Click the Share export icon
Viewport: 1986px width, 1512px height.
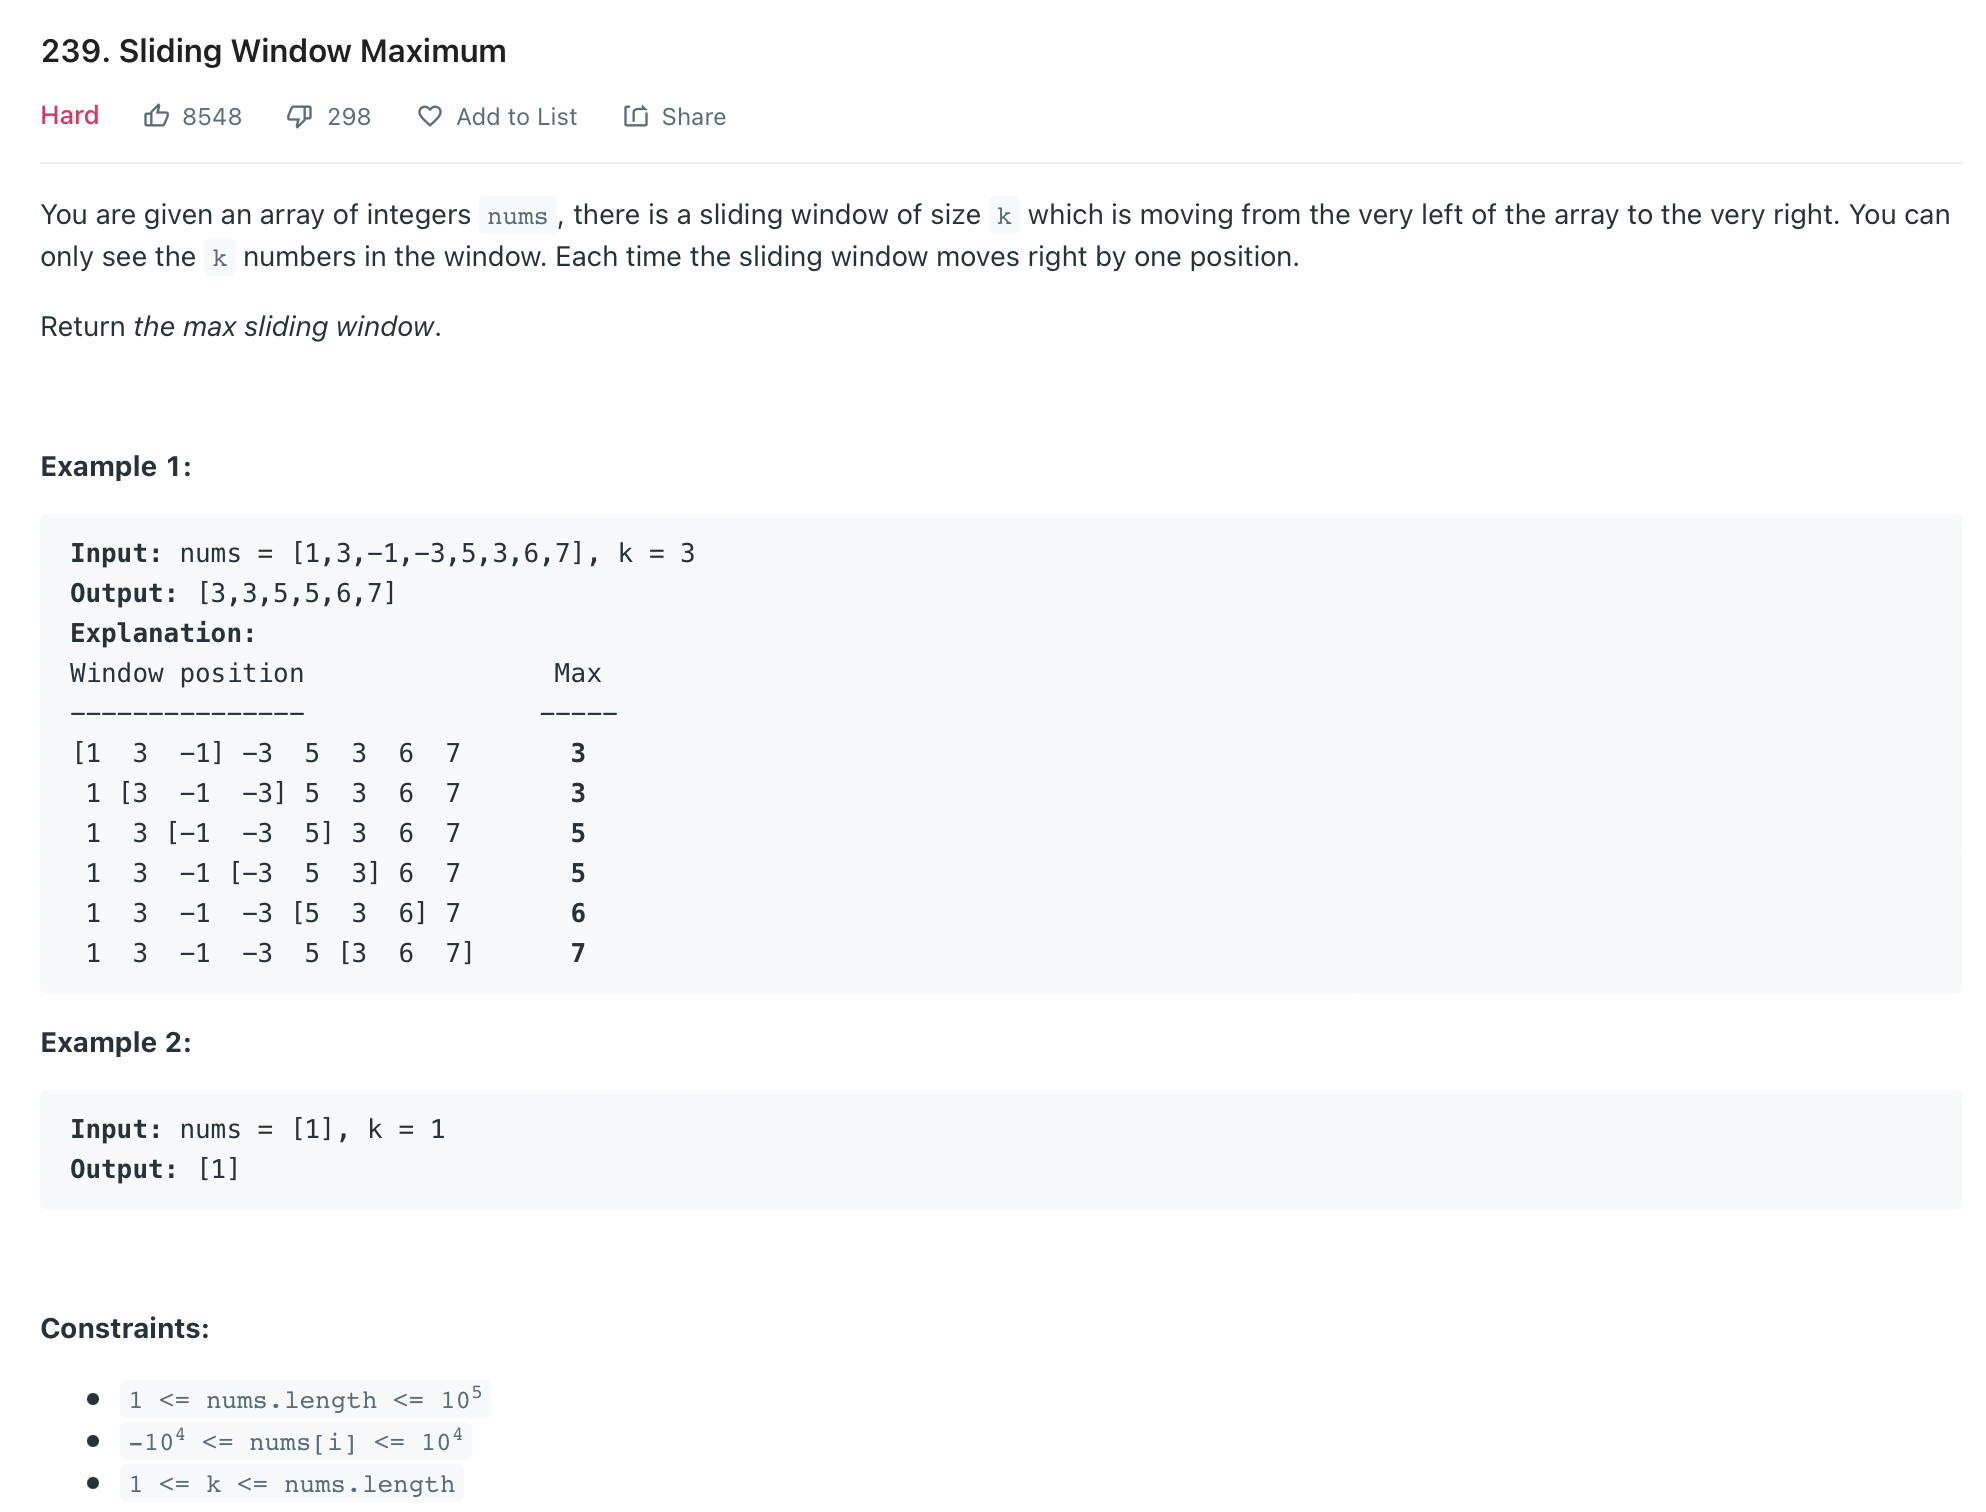(637, 117)
